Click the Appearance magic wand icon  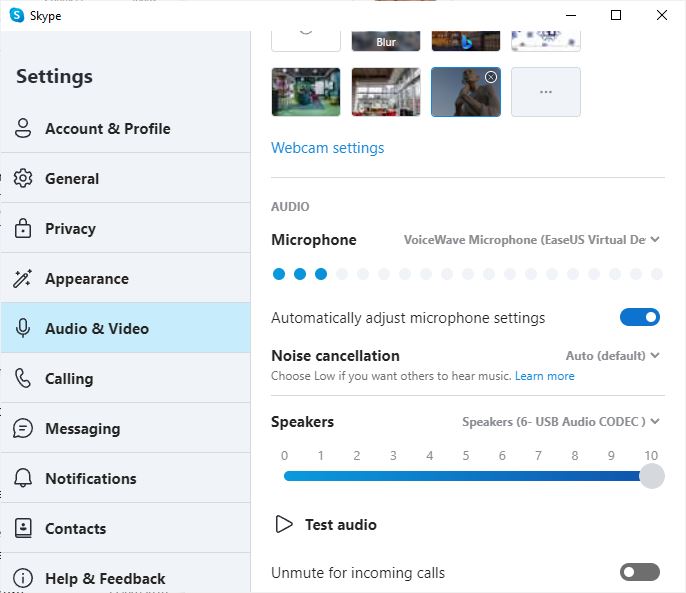(23, 278)
